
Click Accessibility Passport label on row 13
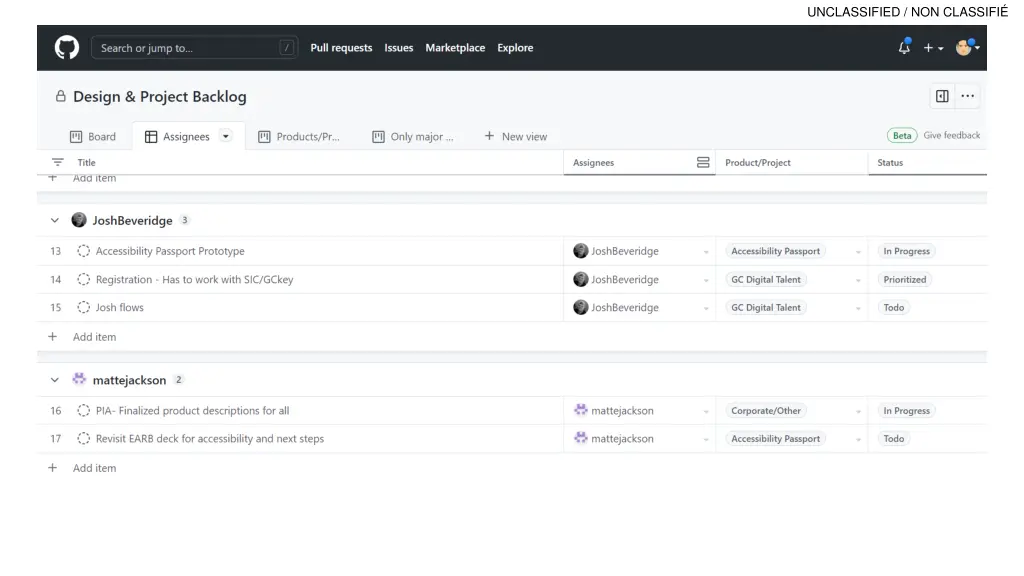(775, 251)
